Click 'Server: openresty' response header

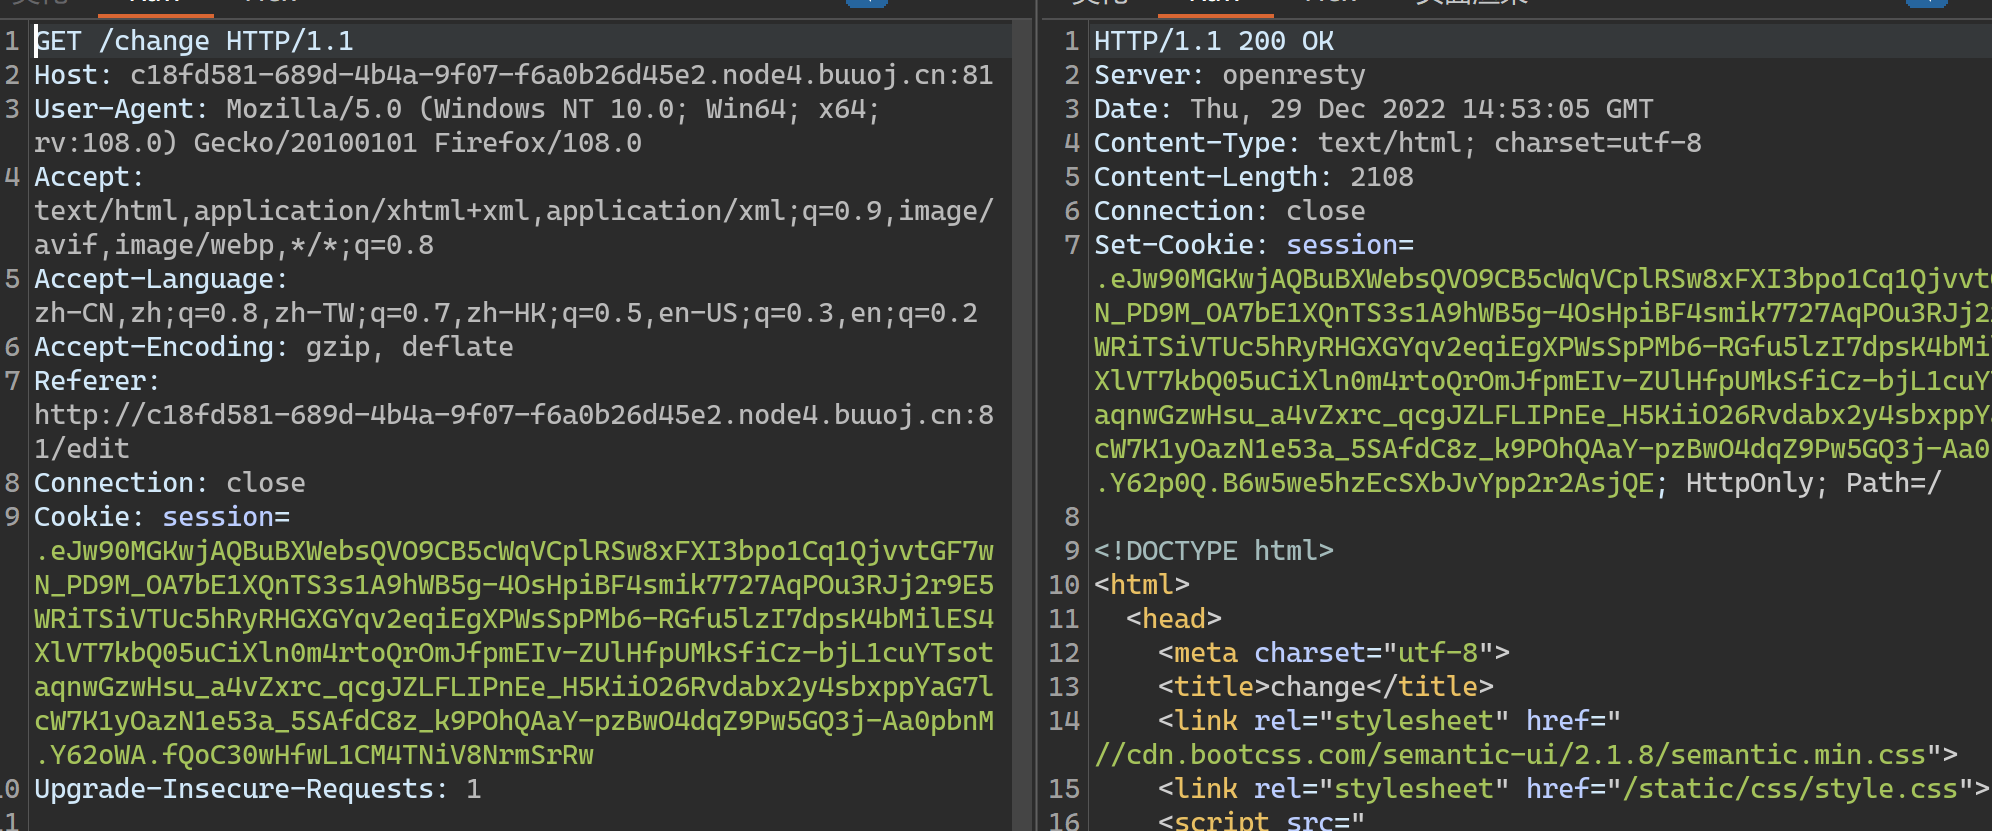point(1229,75)
